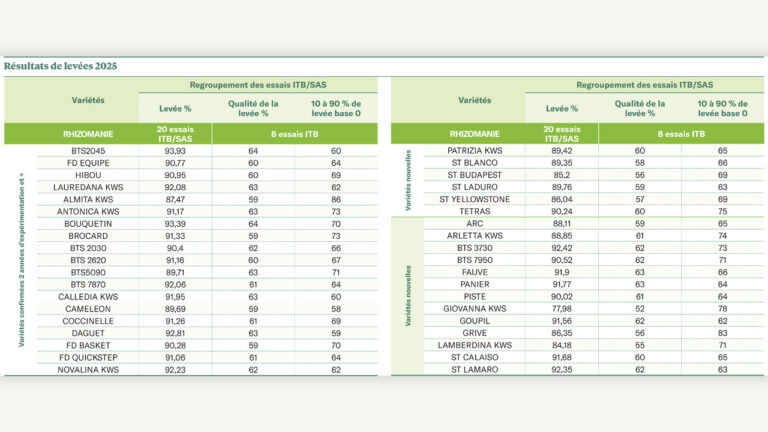Image resolution: width=768 pixels, height=432 pixels.
Task: Click BTS5090 variety name
Action: tap(88, 272)
